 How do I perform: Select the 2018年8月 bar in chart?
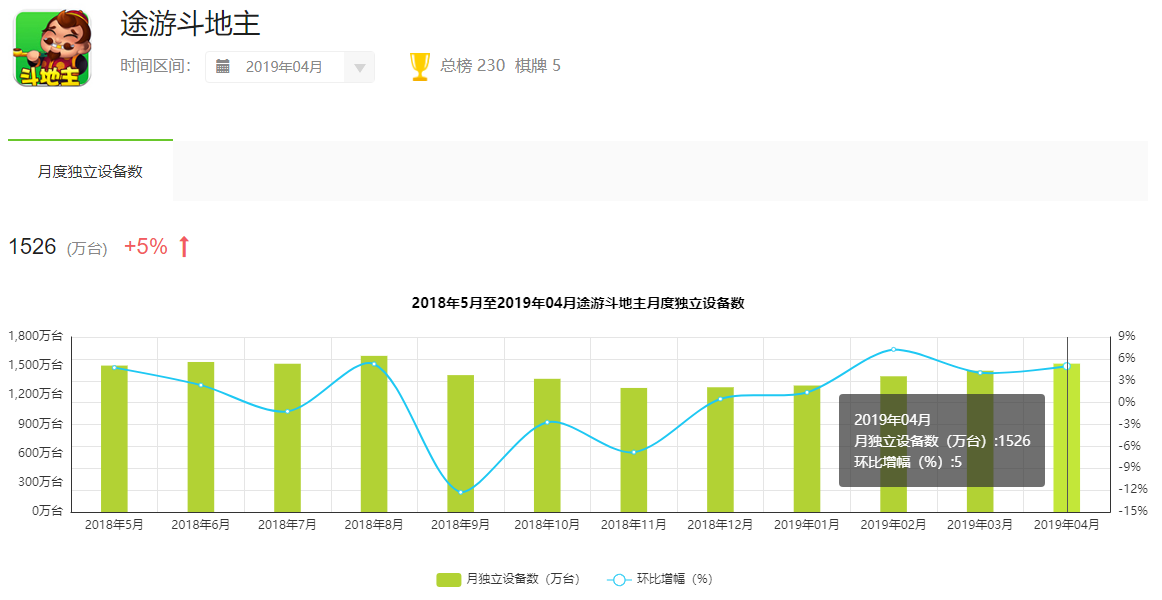coord(373,435)
